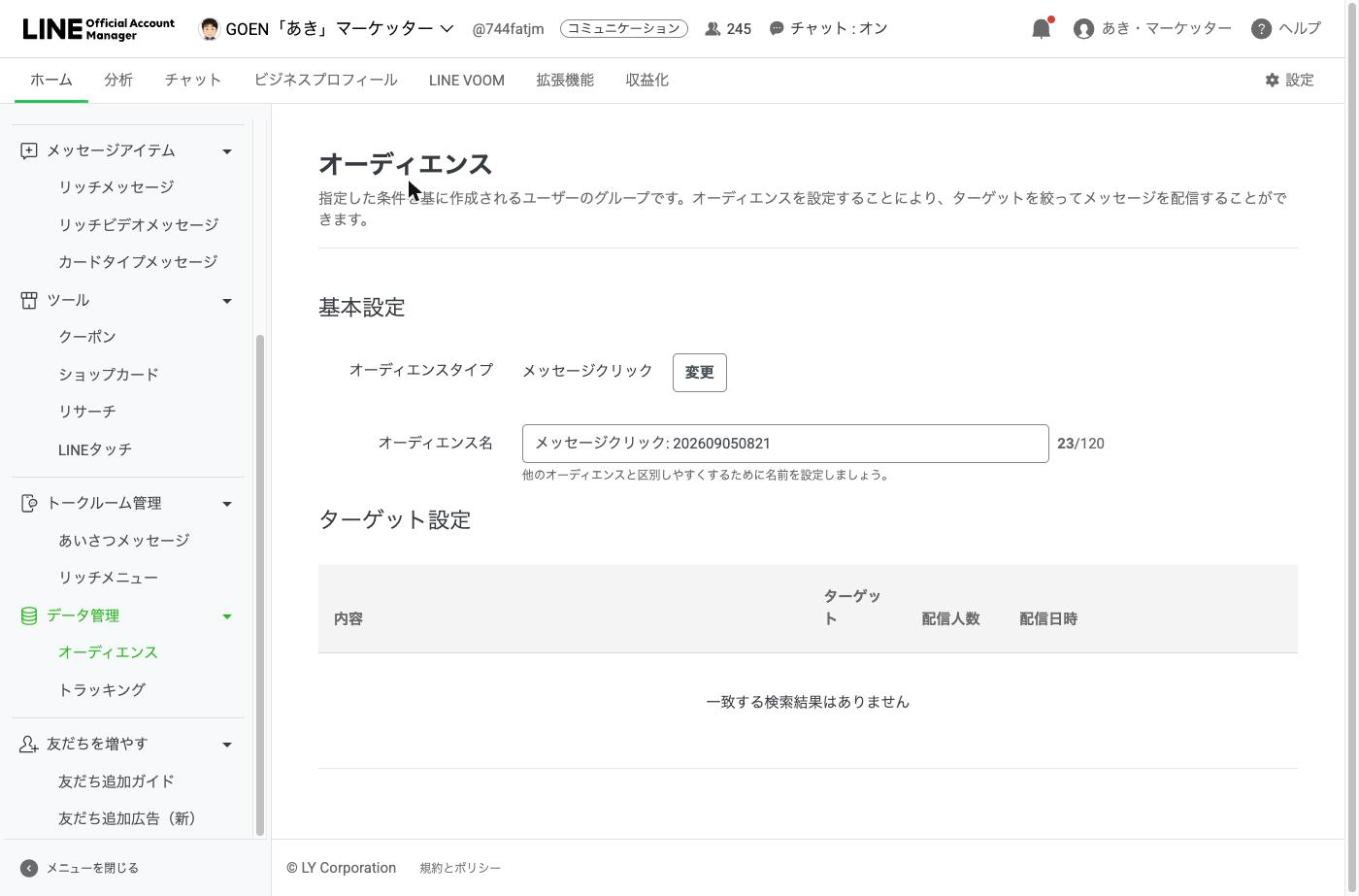This screenshot has width=1359, height=896.
Task: Switch to the チャット tab
Action: [193, 80]
